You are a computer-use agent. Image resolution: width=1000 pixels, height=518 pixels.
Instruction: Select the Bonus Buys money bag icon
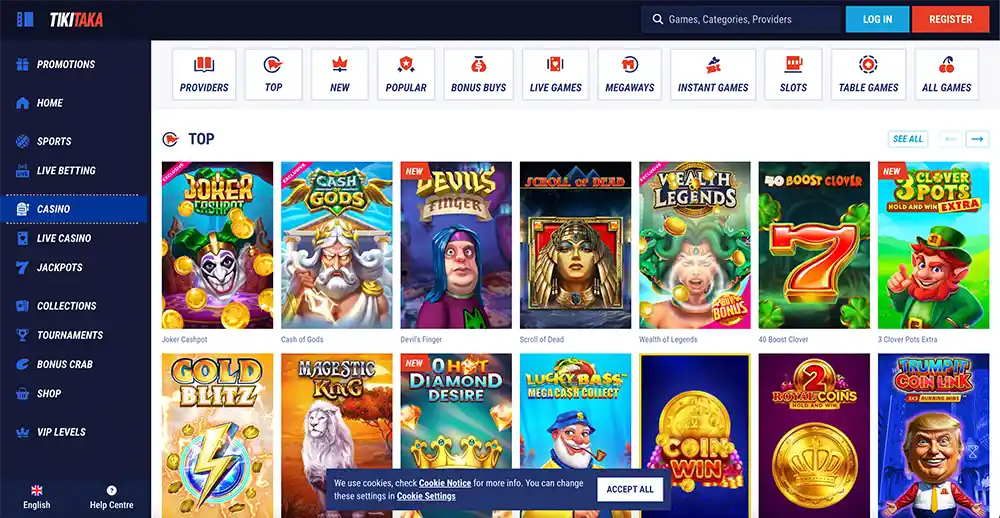478,64
